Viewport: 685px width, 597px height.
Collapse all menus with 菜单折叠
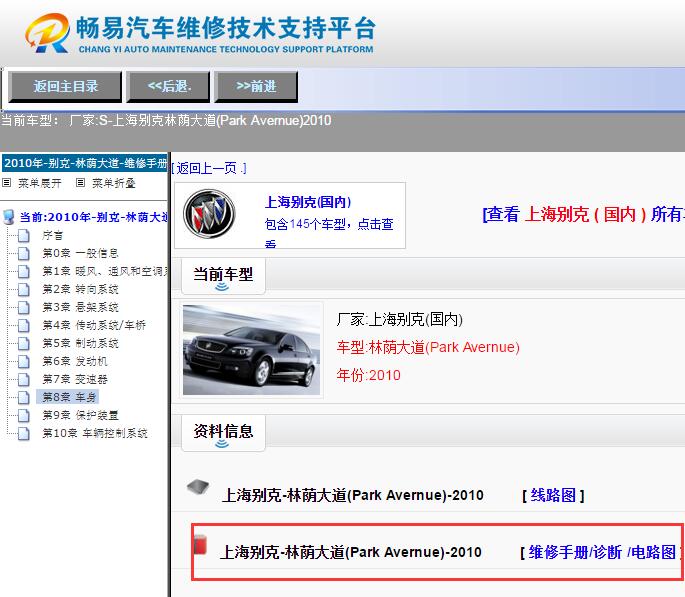tap(114, 183)
